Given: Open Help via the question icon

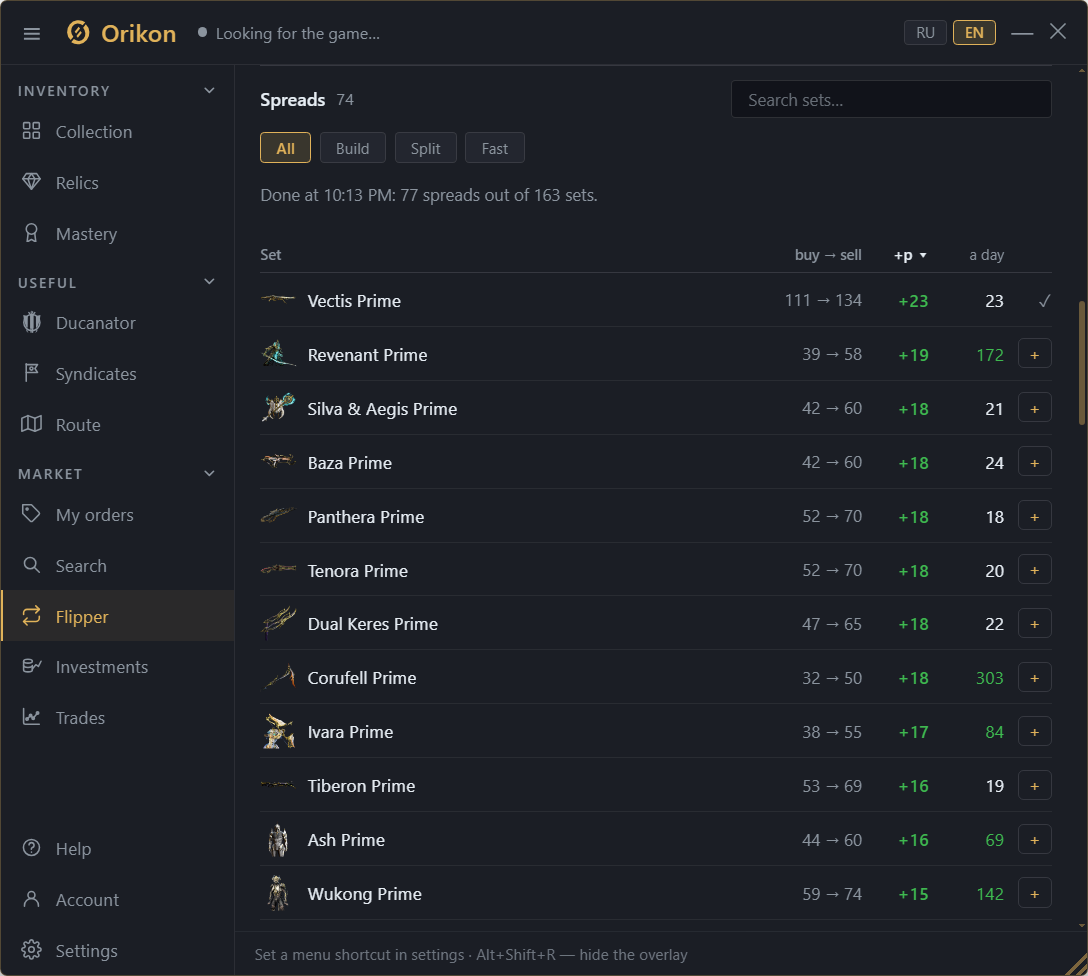Looking at the screenshot, I should (x=31, y=848).
